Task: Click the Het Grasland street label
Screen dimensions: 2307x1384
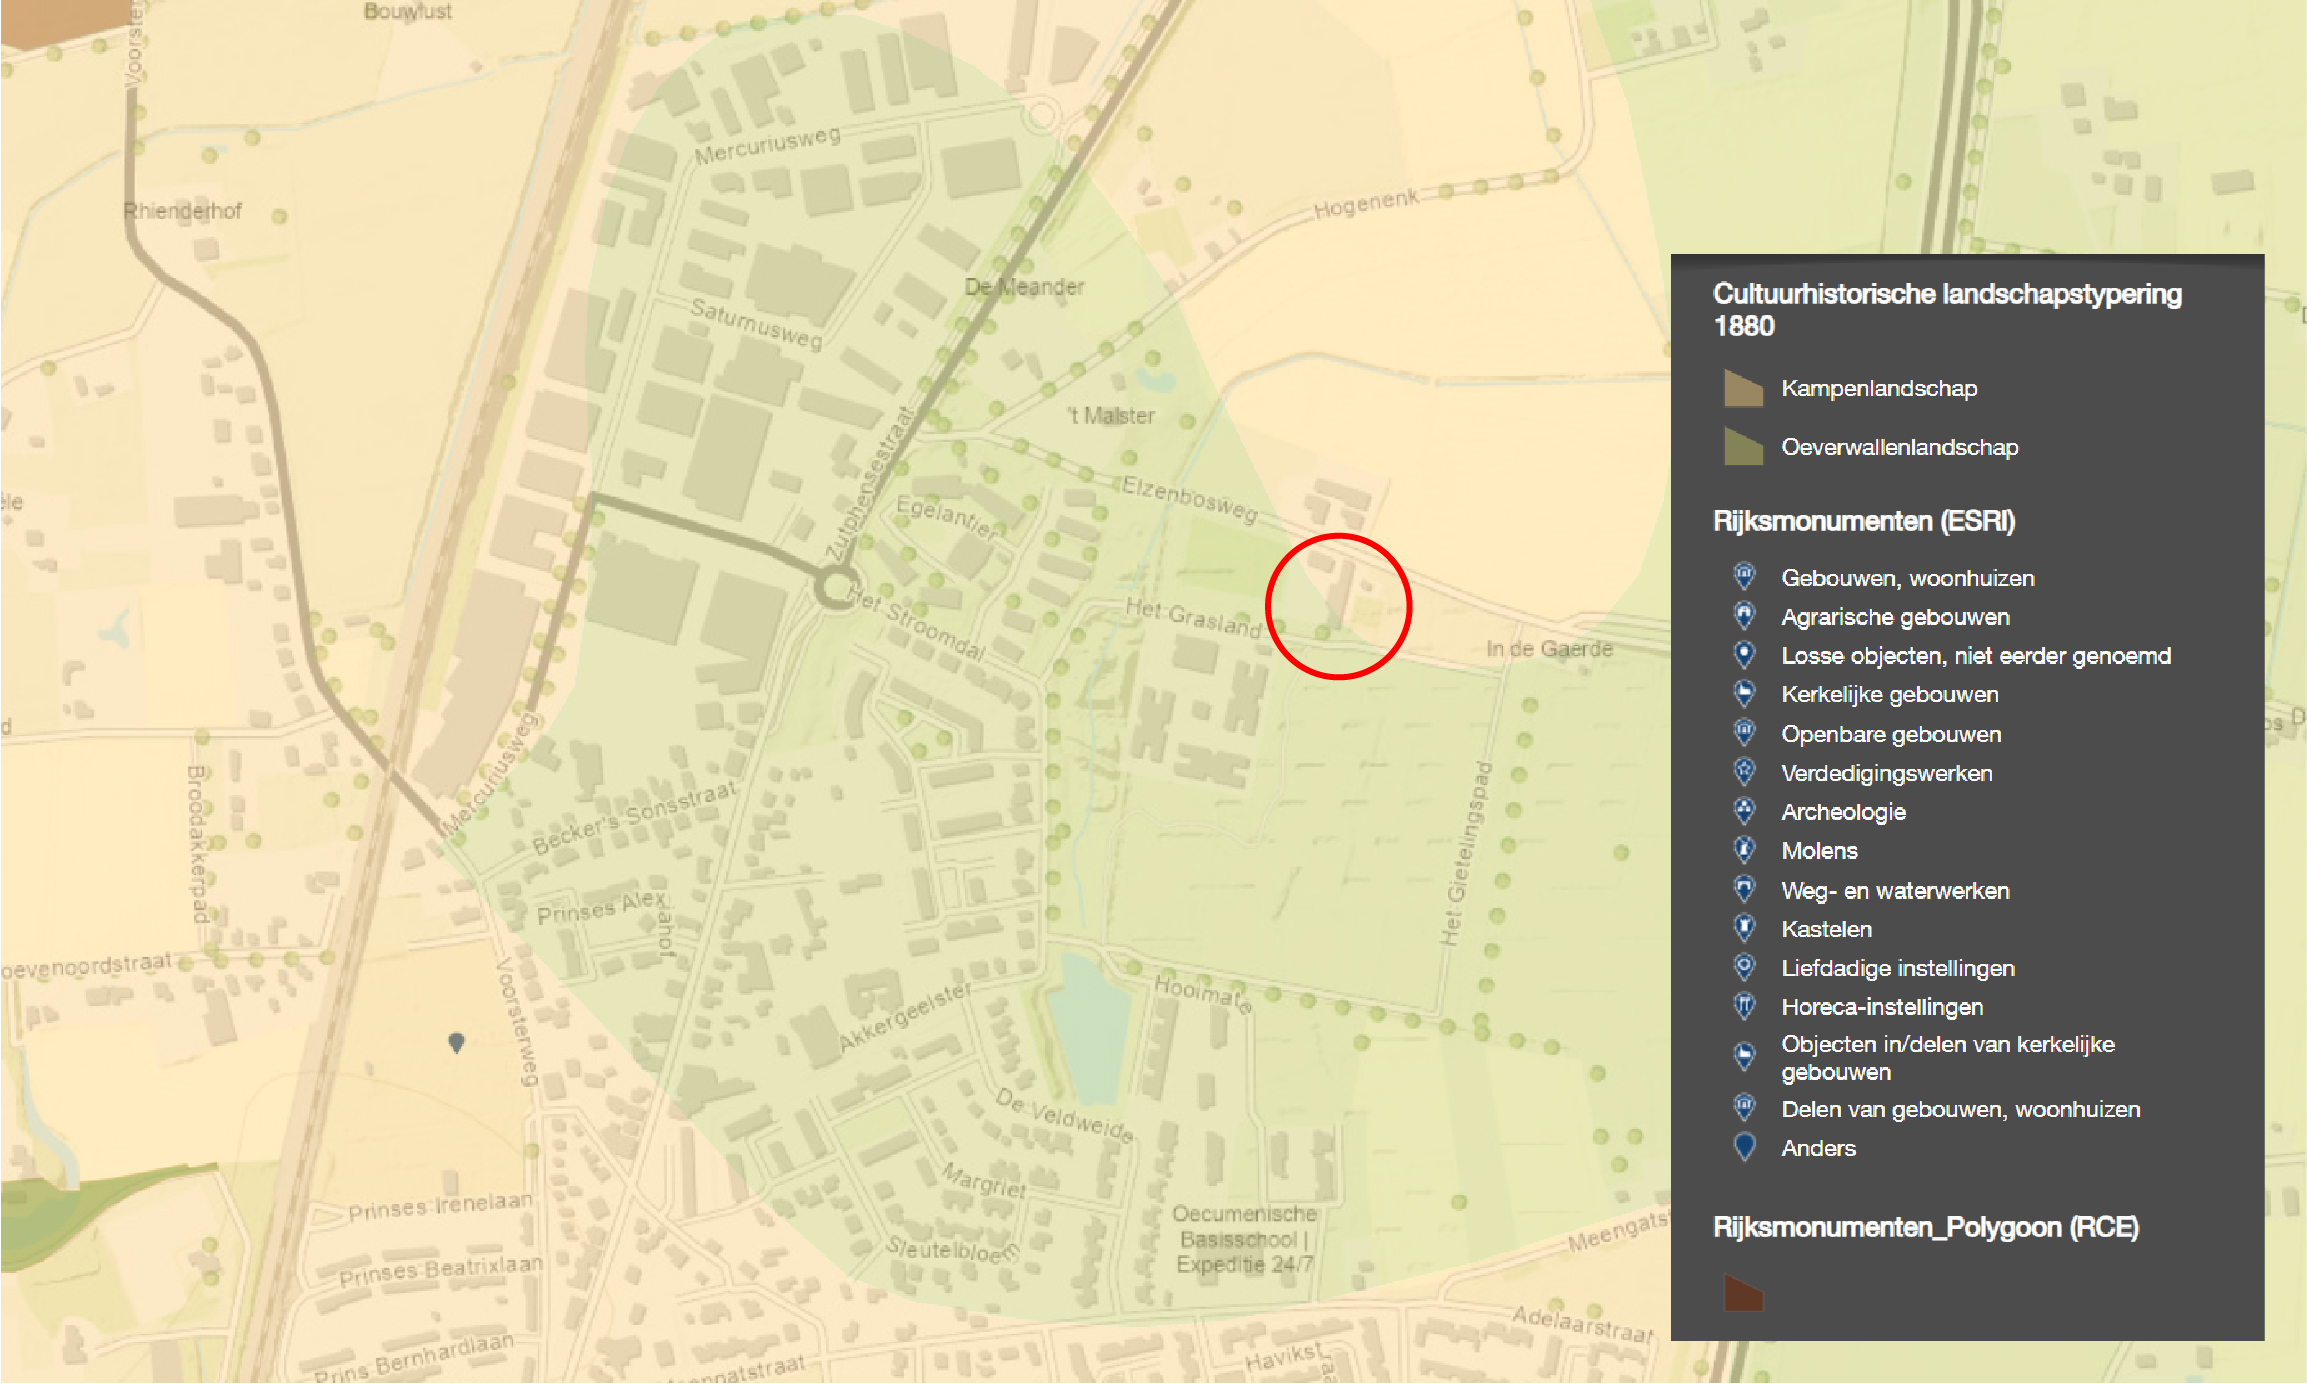Action: coord(1193,617)
